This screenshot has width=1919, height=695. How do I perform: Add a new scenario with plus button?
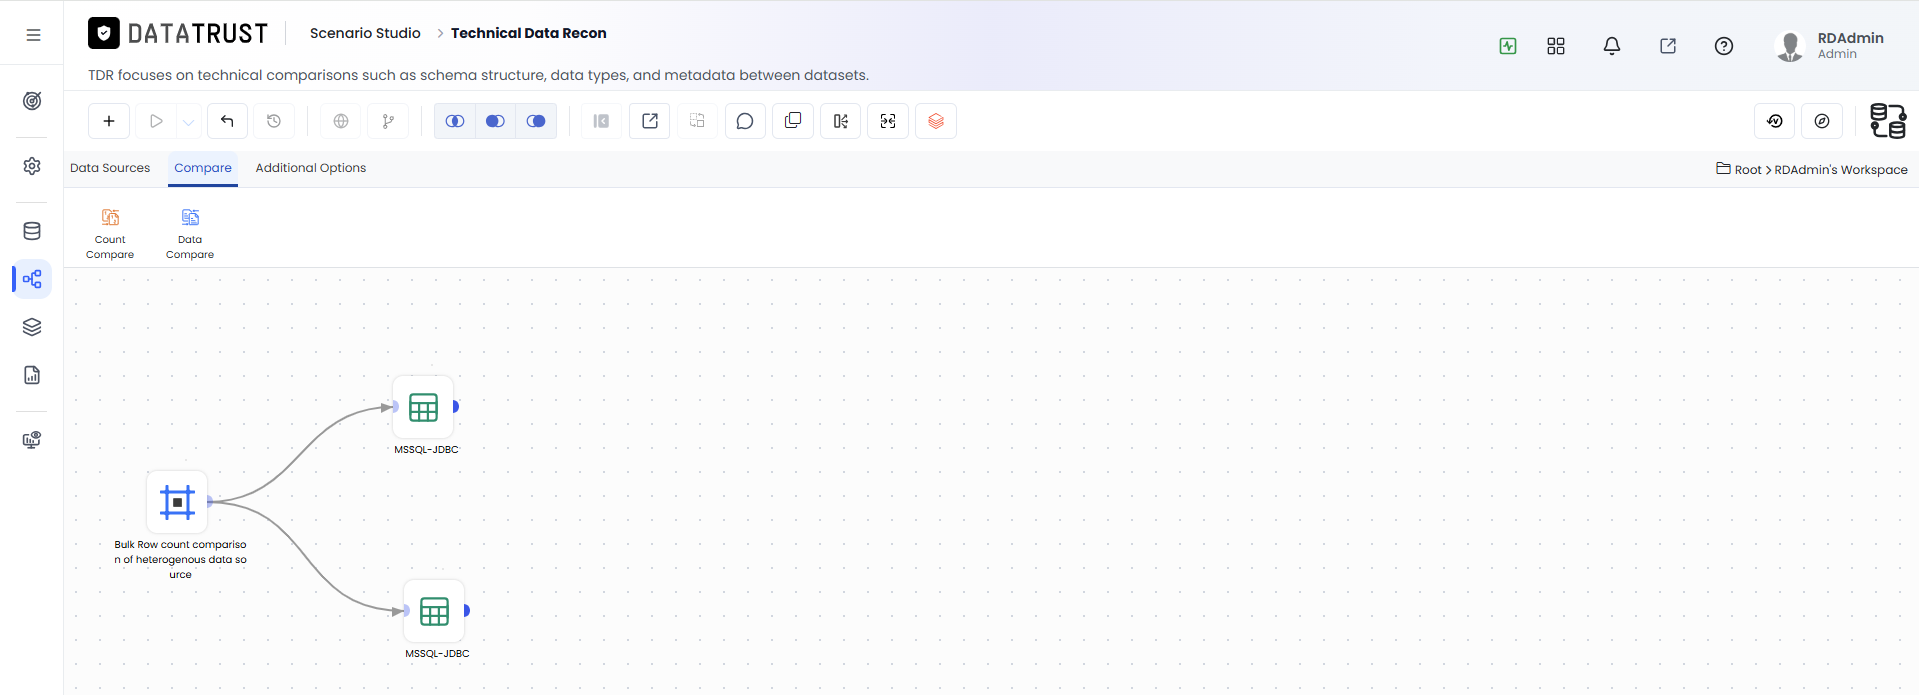pyautogui.click(x=109, y=121)
